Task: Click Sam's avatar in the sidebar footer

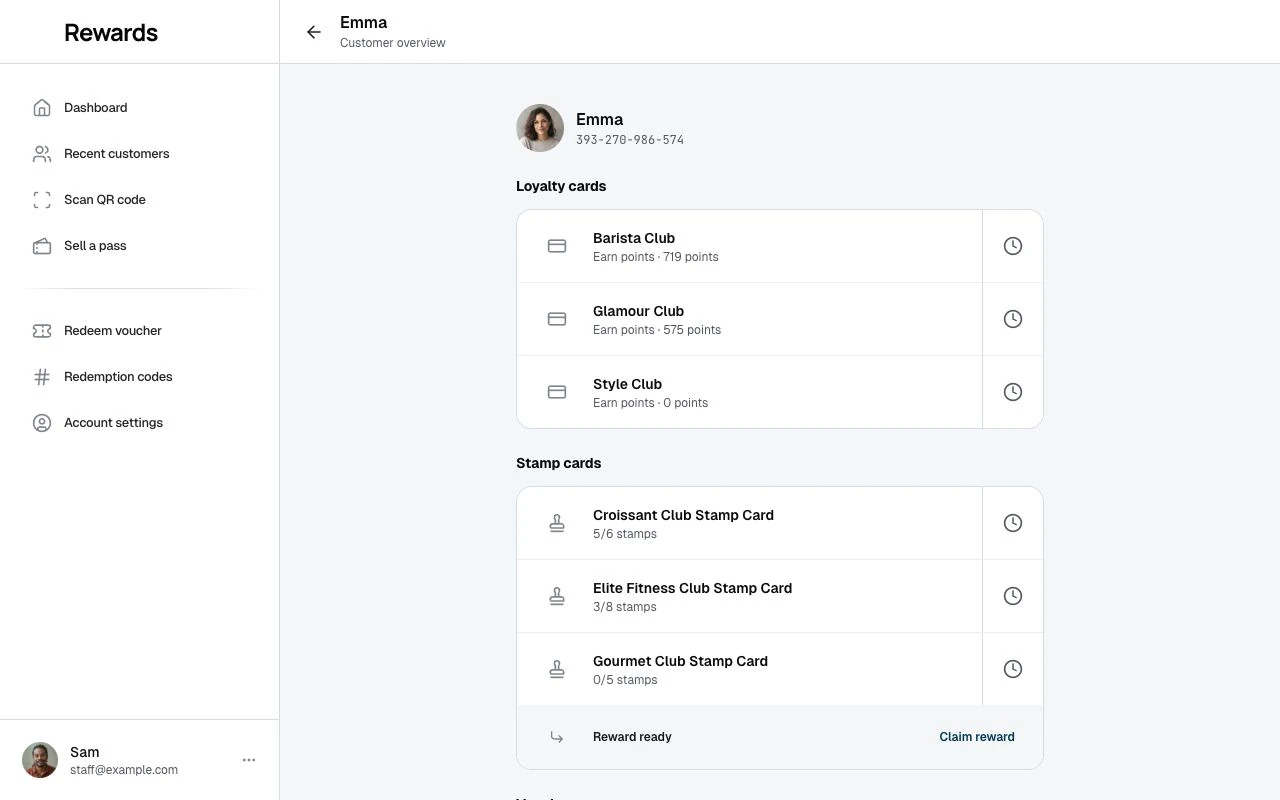Action: point(40,760)
